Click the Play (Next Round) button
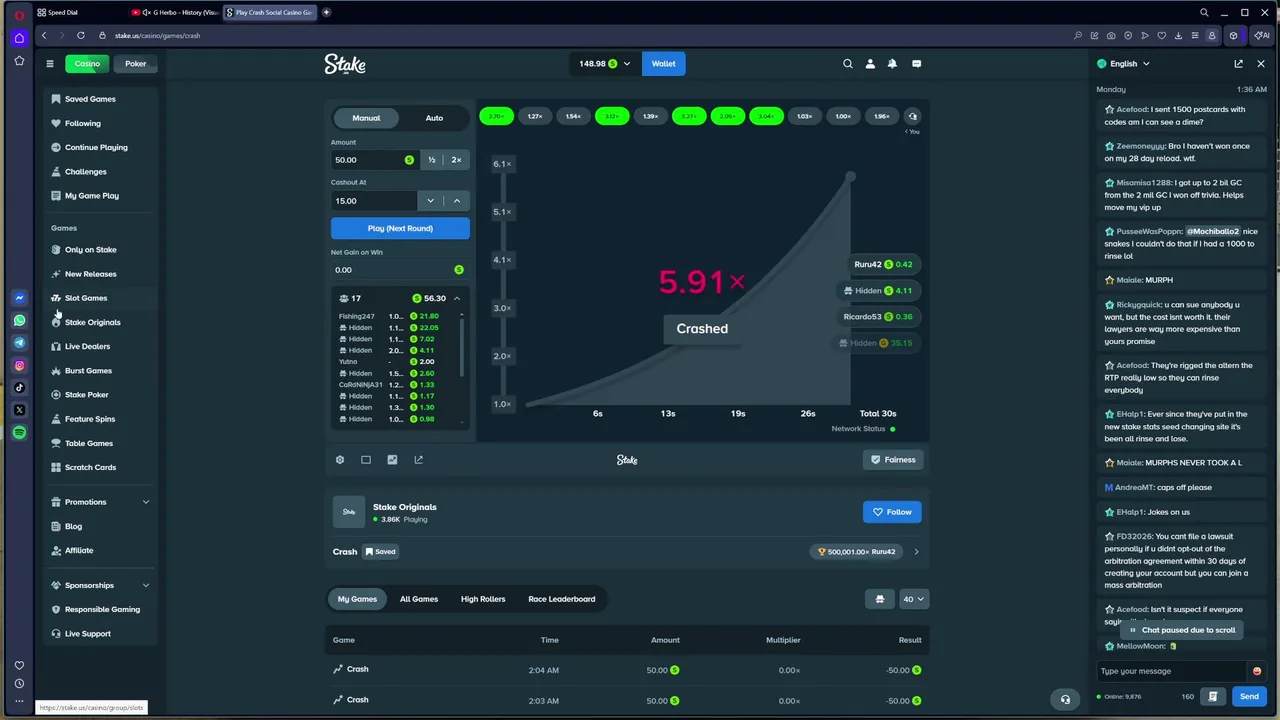The image size is (1280, 720). tap(400, 228)
